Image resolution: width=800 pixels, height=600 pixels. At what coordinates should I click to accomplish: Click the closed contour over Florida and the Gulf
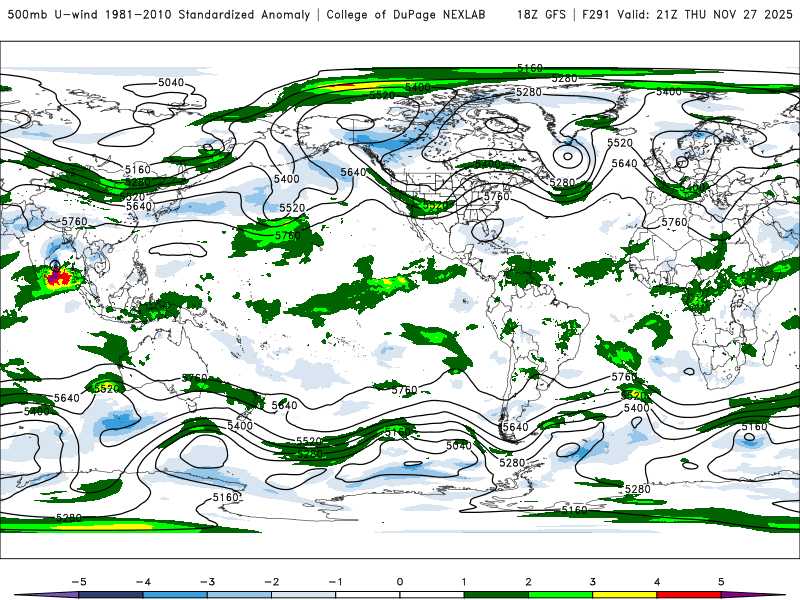coord(487,230)
